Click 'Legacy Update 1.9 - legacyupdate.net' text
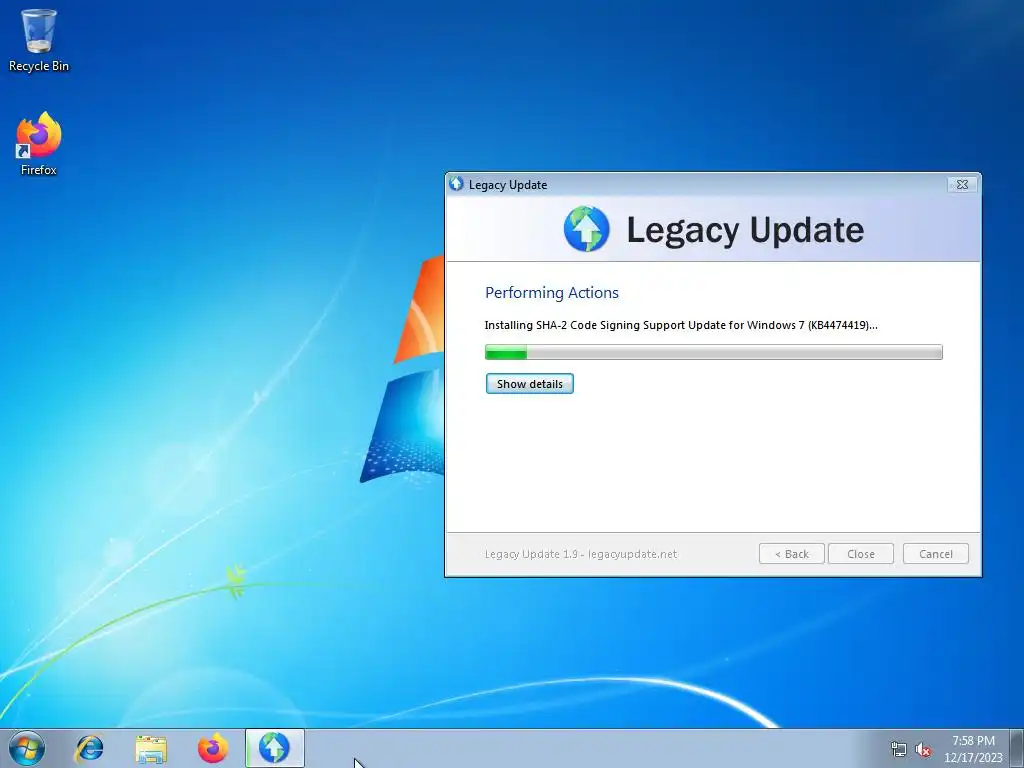The width and height of the screenshot is (1024, 768). [x=581, y=554]
